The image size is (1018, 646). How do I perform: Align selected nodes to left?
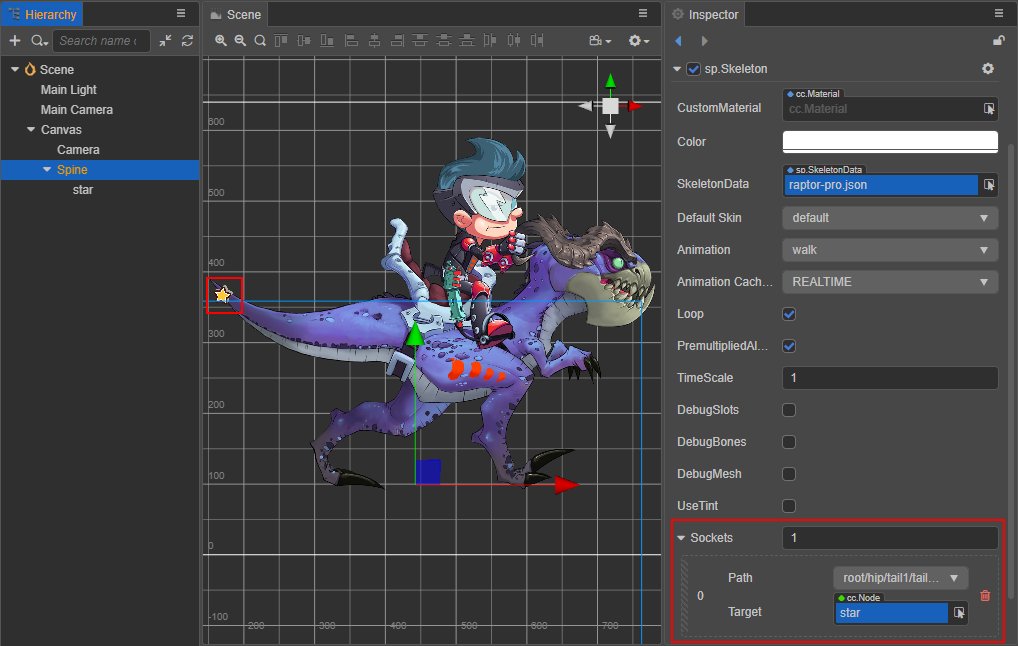coord(351,40)
